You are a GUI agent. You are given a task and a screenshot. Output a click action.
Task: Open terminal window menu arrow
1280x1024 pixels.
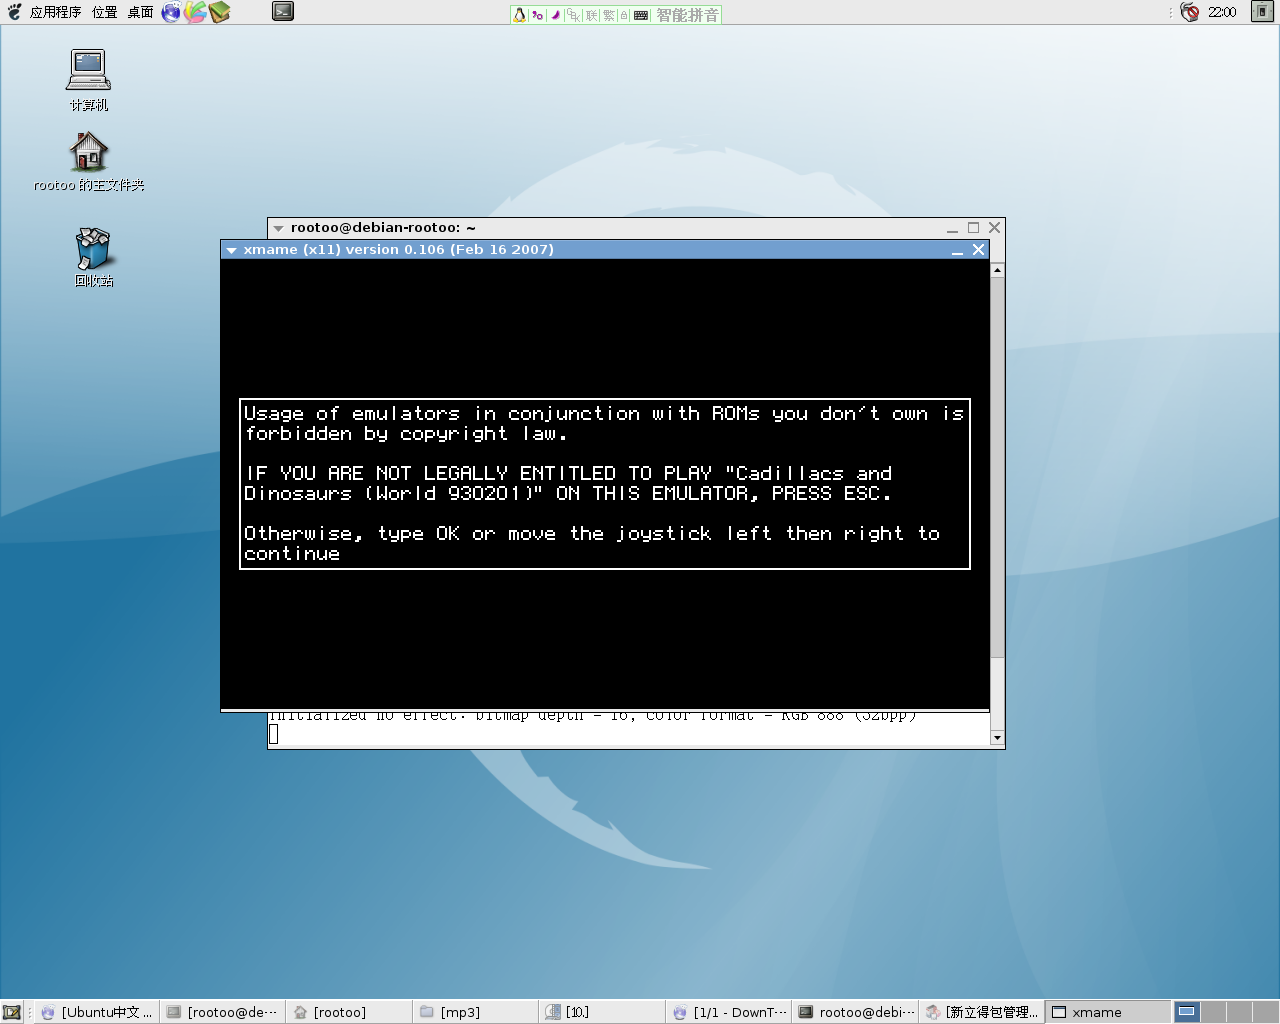279,228
